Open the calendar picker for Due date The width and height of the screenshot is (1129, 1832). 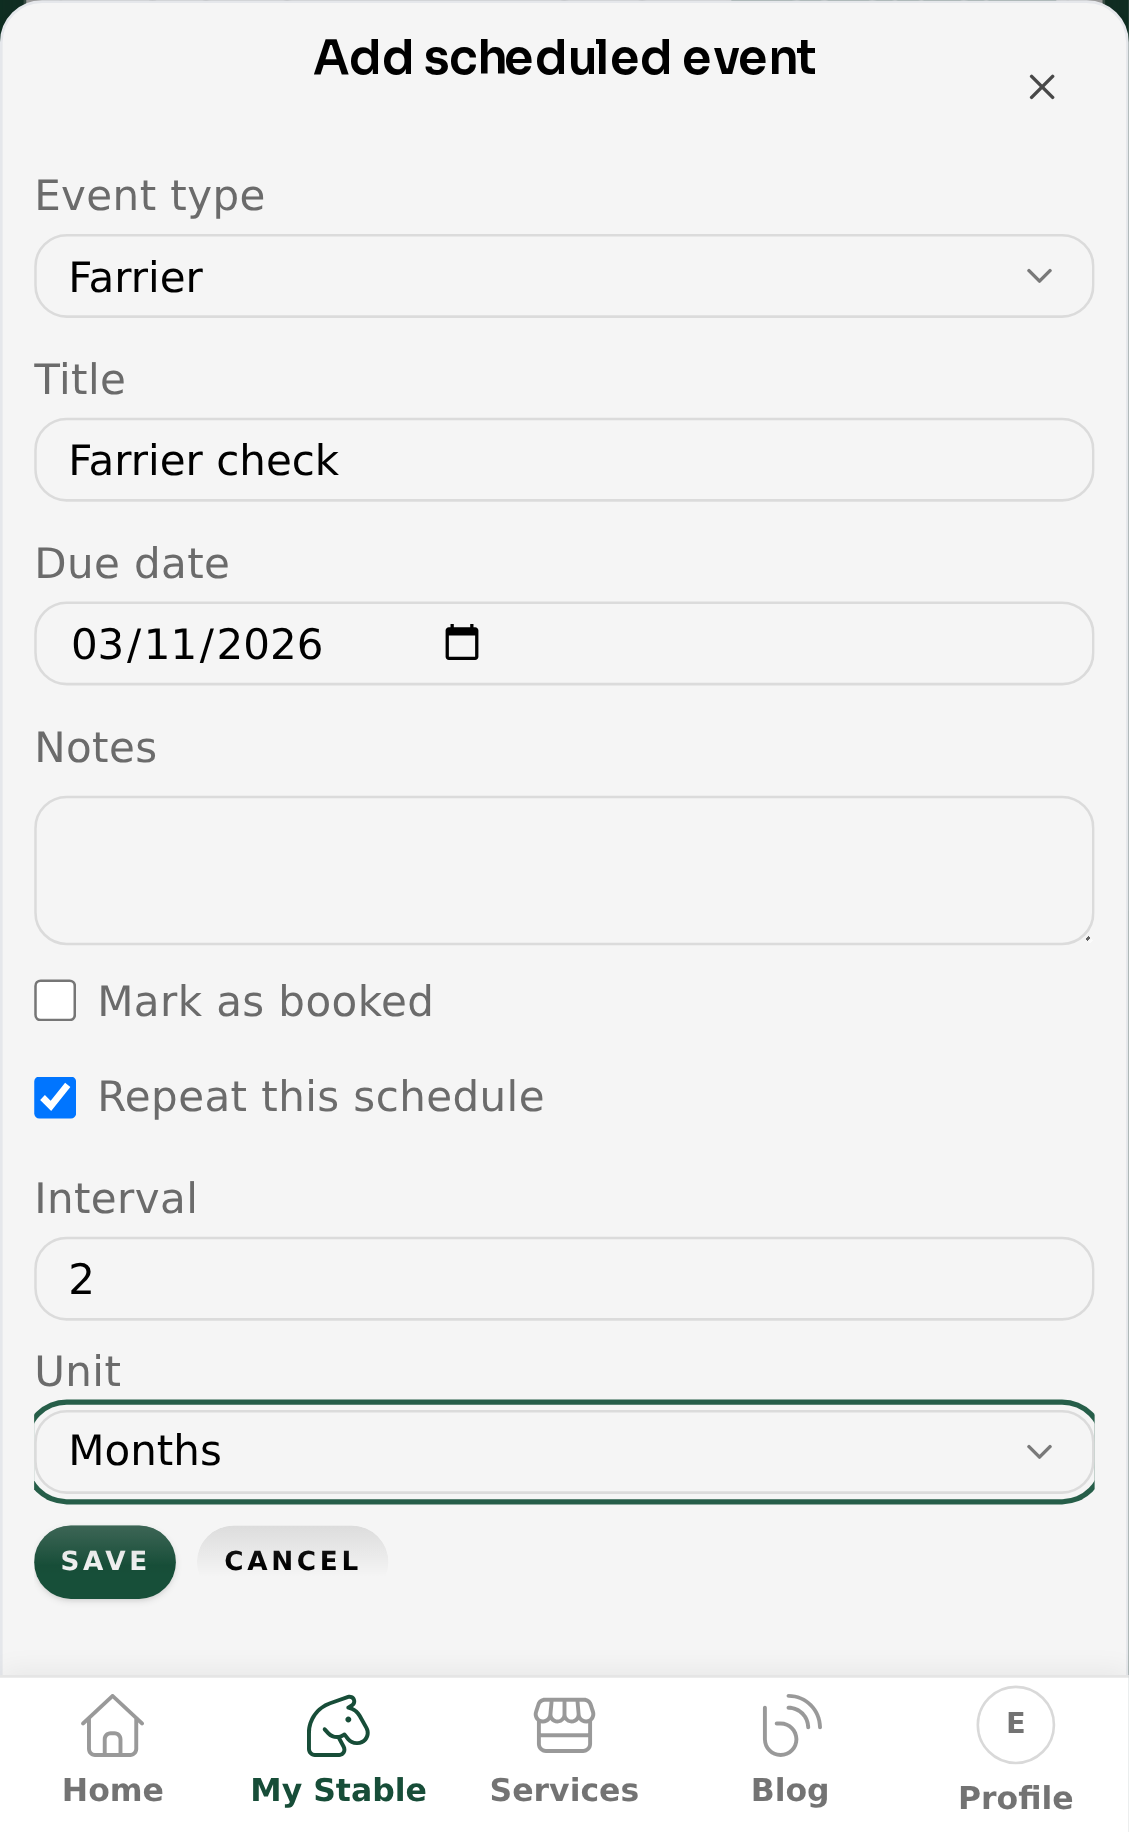tap(462, 643)
